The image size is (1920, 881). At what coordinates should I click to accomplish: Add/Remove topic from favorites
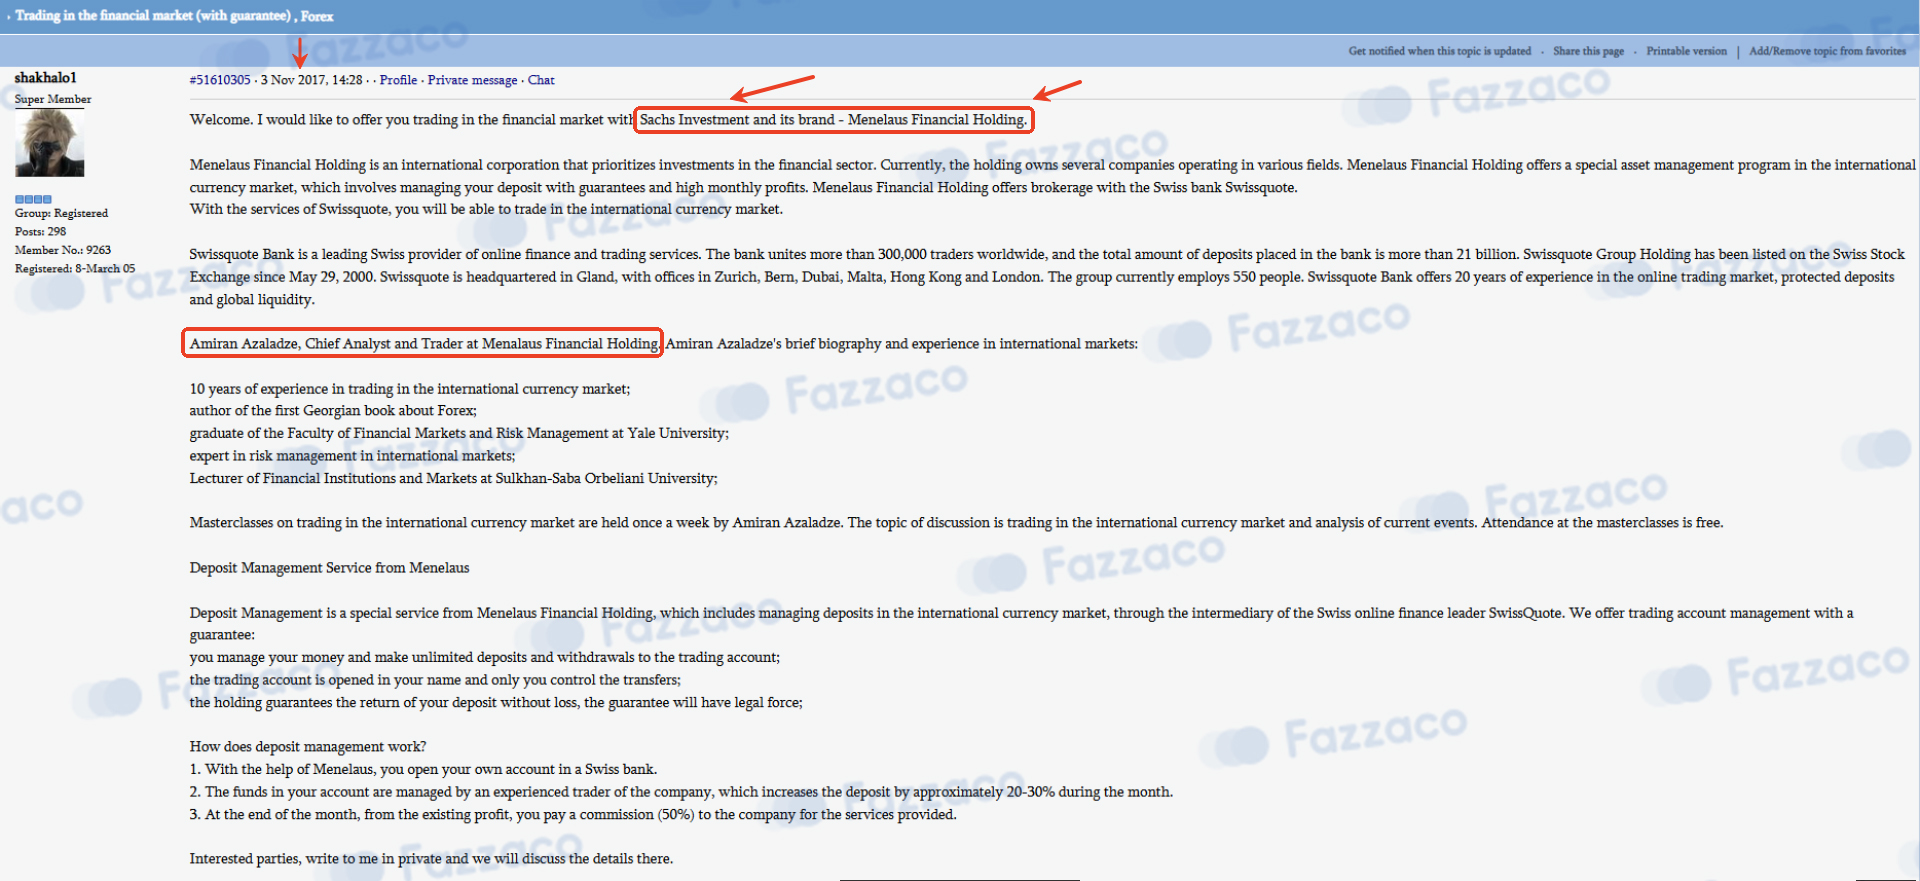[1827, 51]
